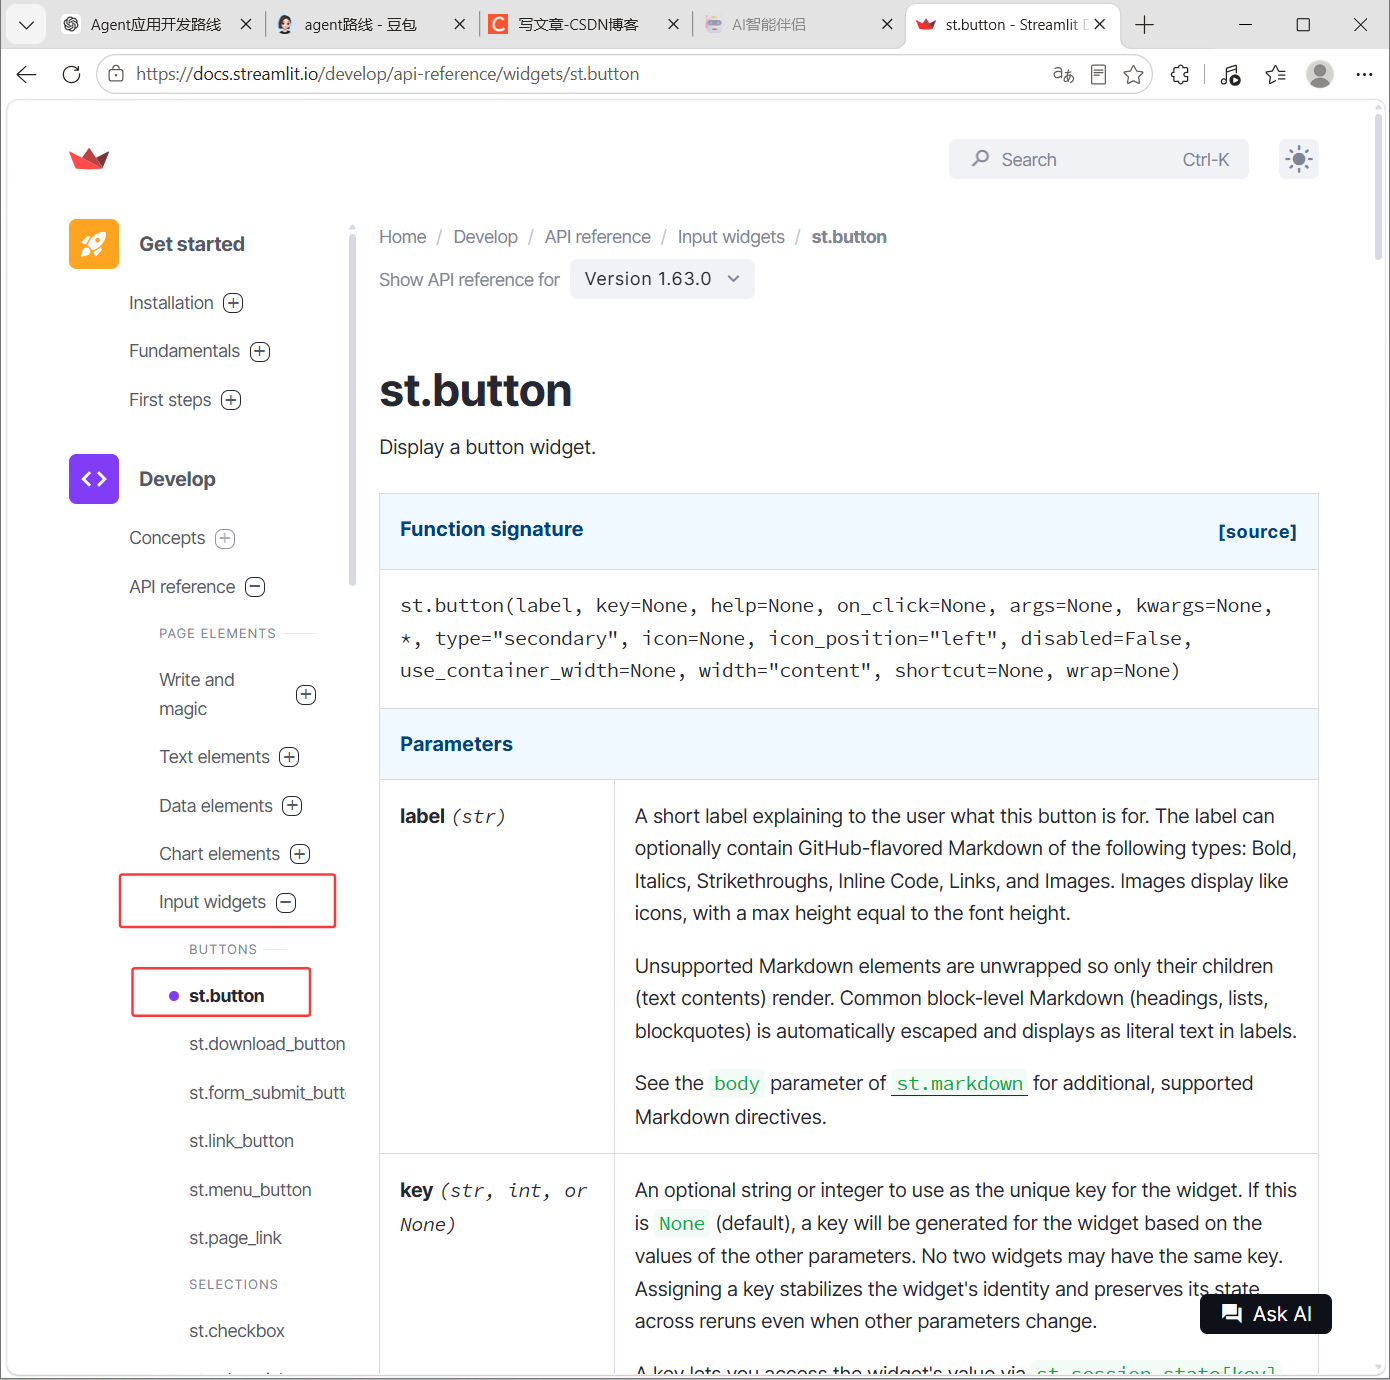Toggle the light/dark theme sun icon

[x=1298, y=159]
